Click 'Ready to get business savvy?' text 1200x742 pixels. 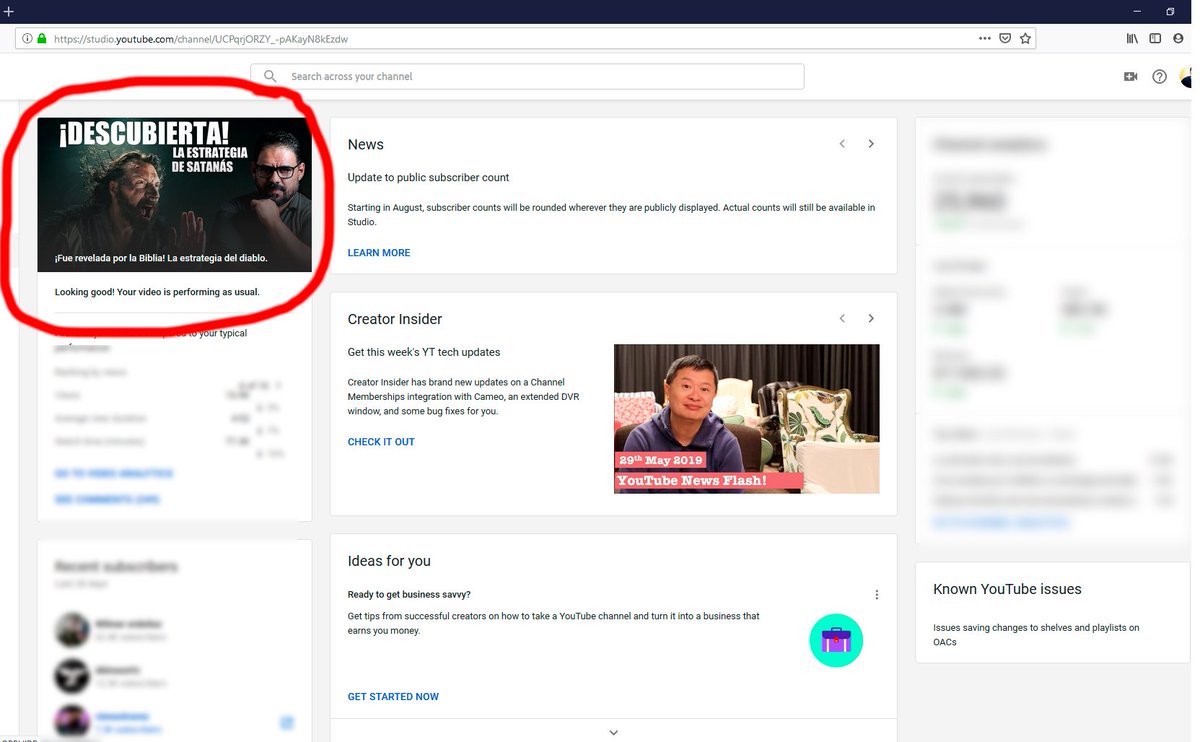tap(409, 595)
